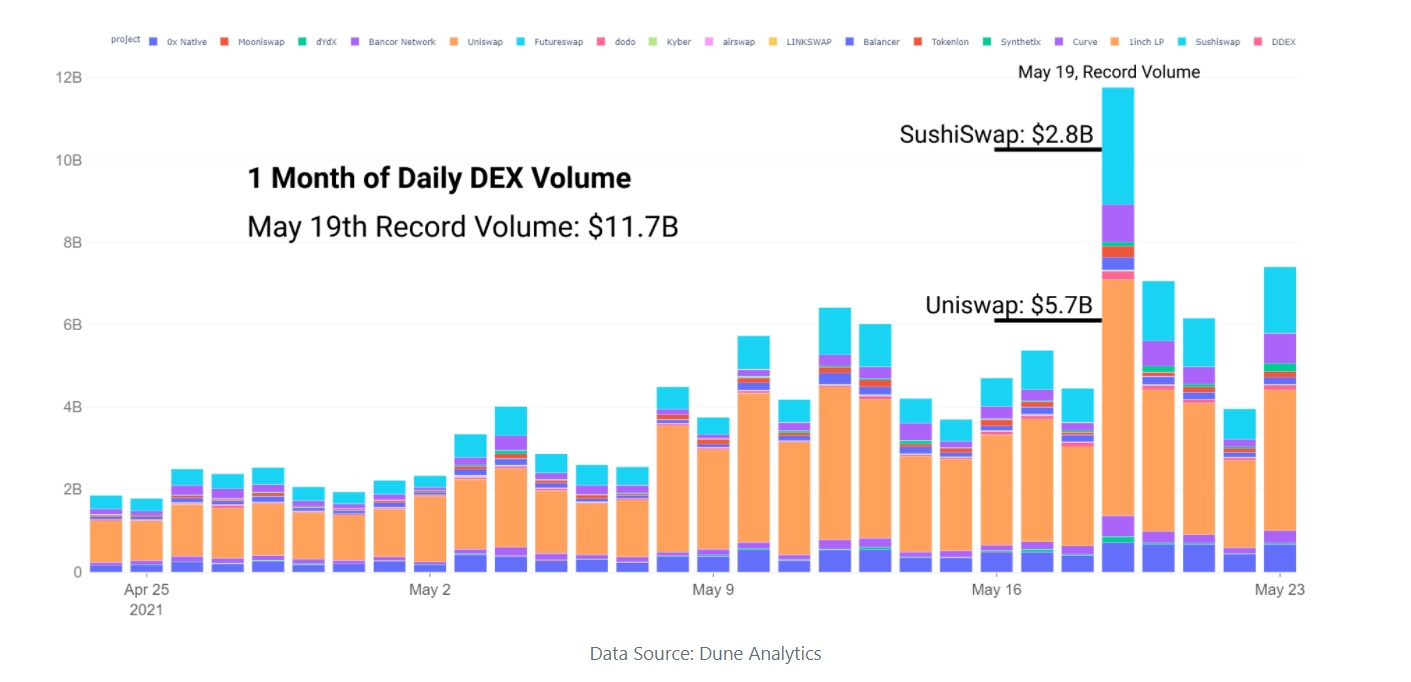Toggle the Sushiswap legend series

[x=1217, y=42]
